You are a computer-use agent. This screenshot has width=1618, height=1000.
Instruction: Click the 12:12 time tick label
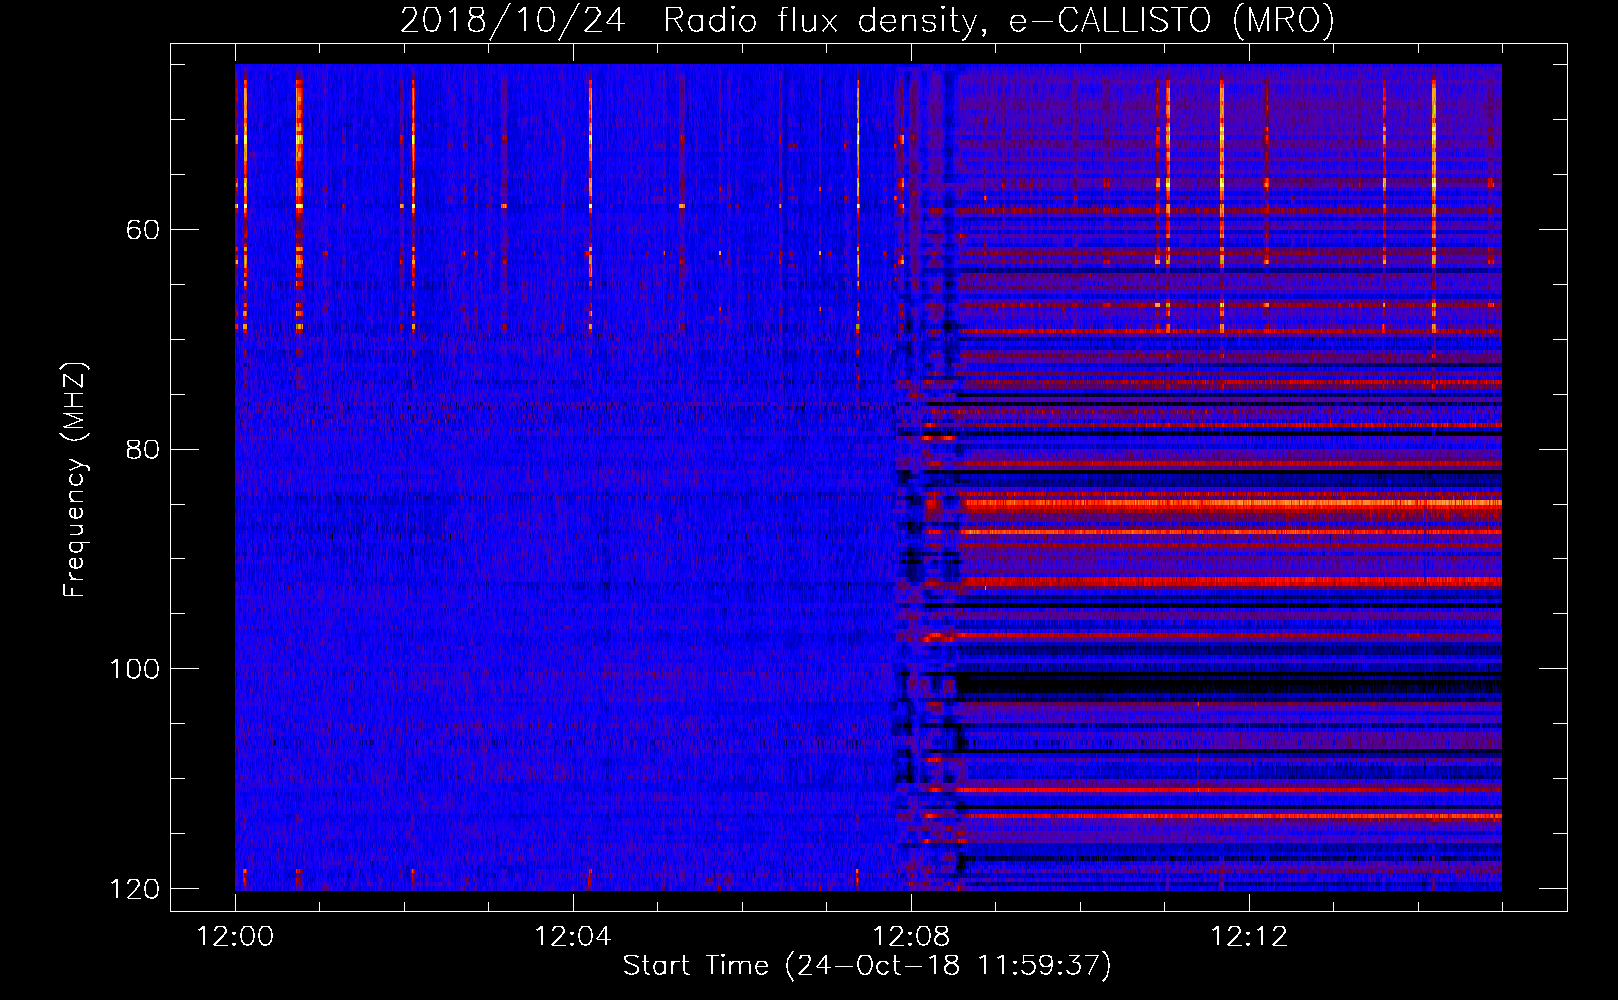point(1248,936)
